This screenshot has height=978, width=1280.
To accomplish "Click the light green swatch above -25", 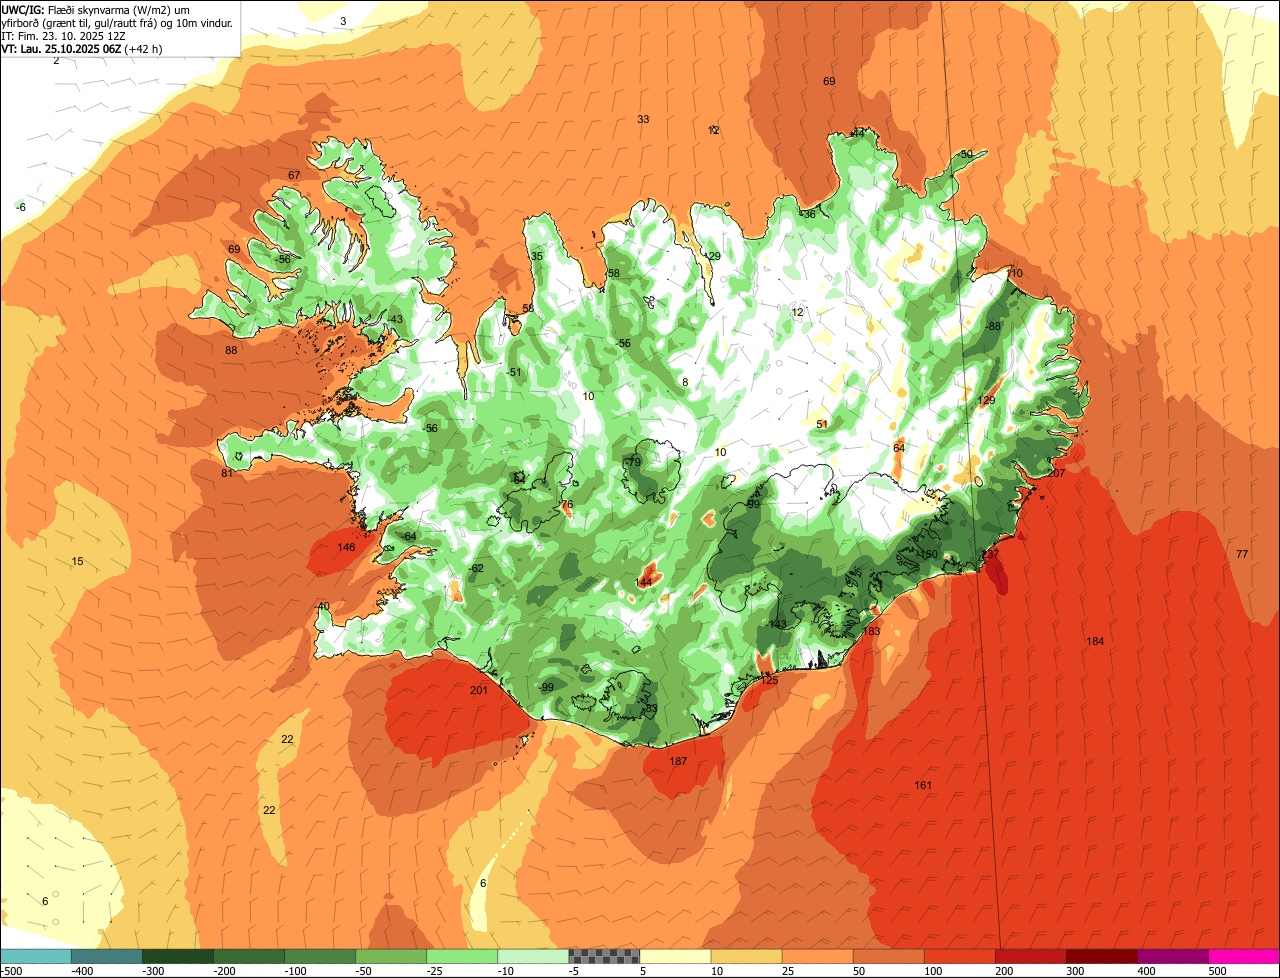I will coord(462,956).
